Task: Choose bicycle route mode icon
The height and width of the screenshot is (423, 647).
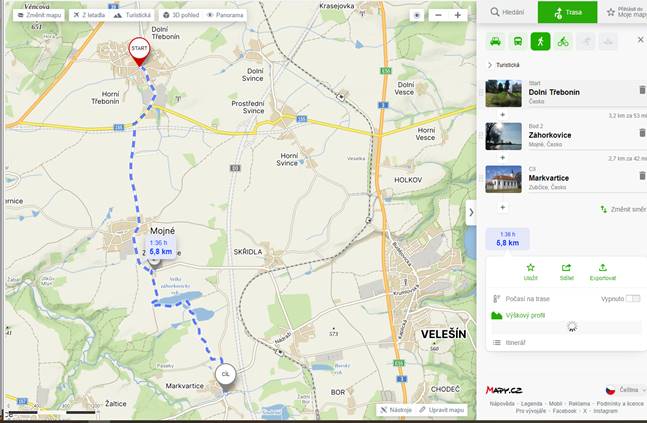Action: [x=563, y=41]
